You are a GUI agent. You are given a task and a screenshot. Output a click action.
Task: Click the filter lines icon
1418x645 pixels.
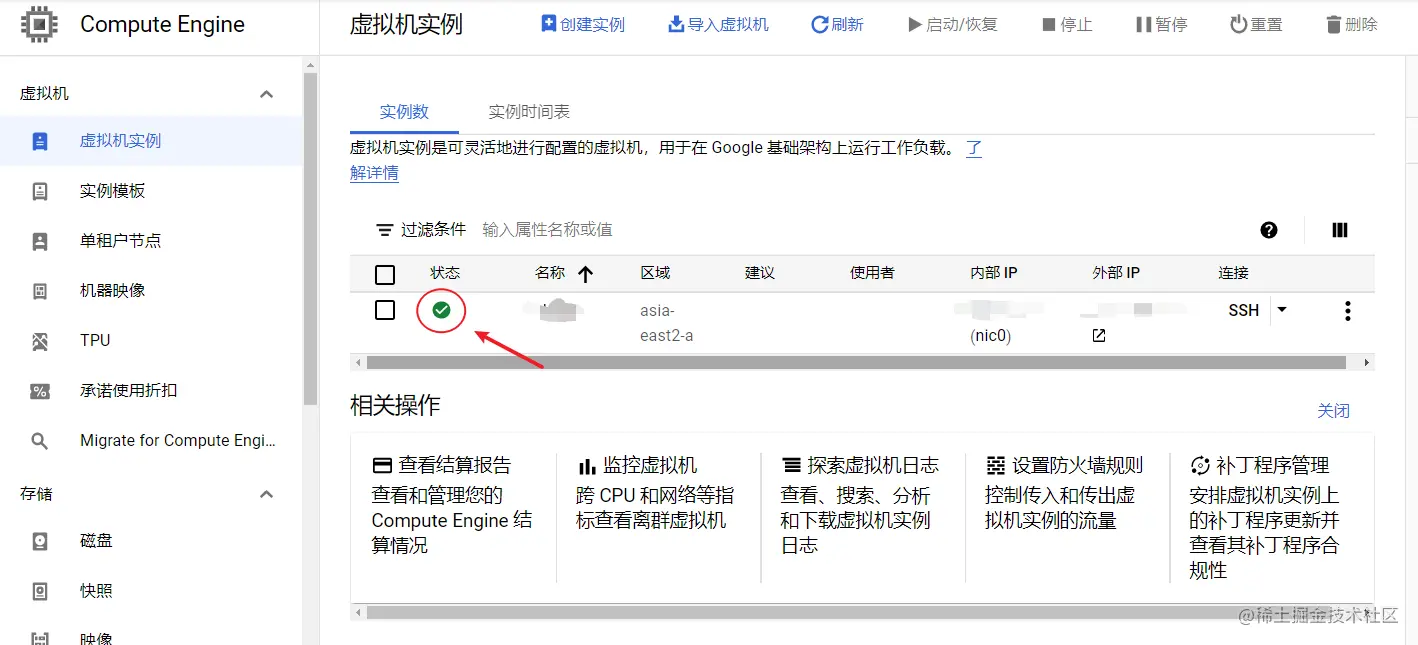[x=384, y=230]
